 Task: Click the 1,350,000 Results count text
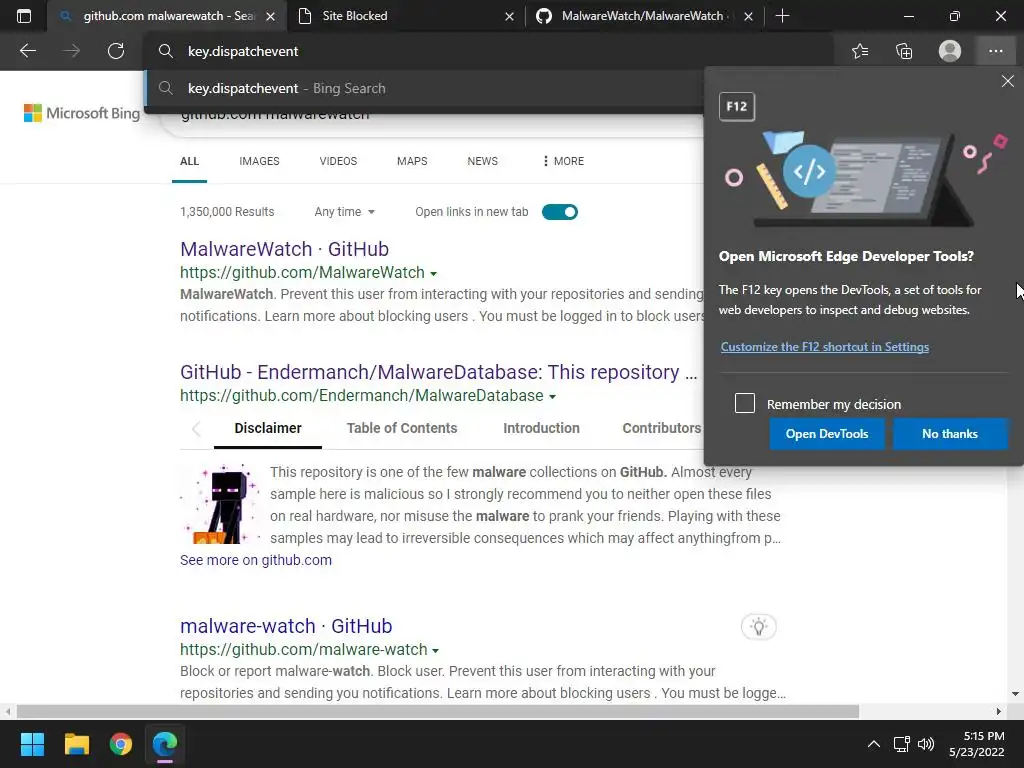point(227,212)
